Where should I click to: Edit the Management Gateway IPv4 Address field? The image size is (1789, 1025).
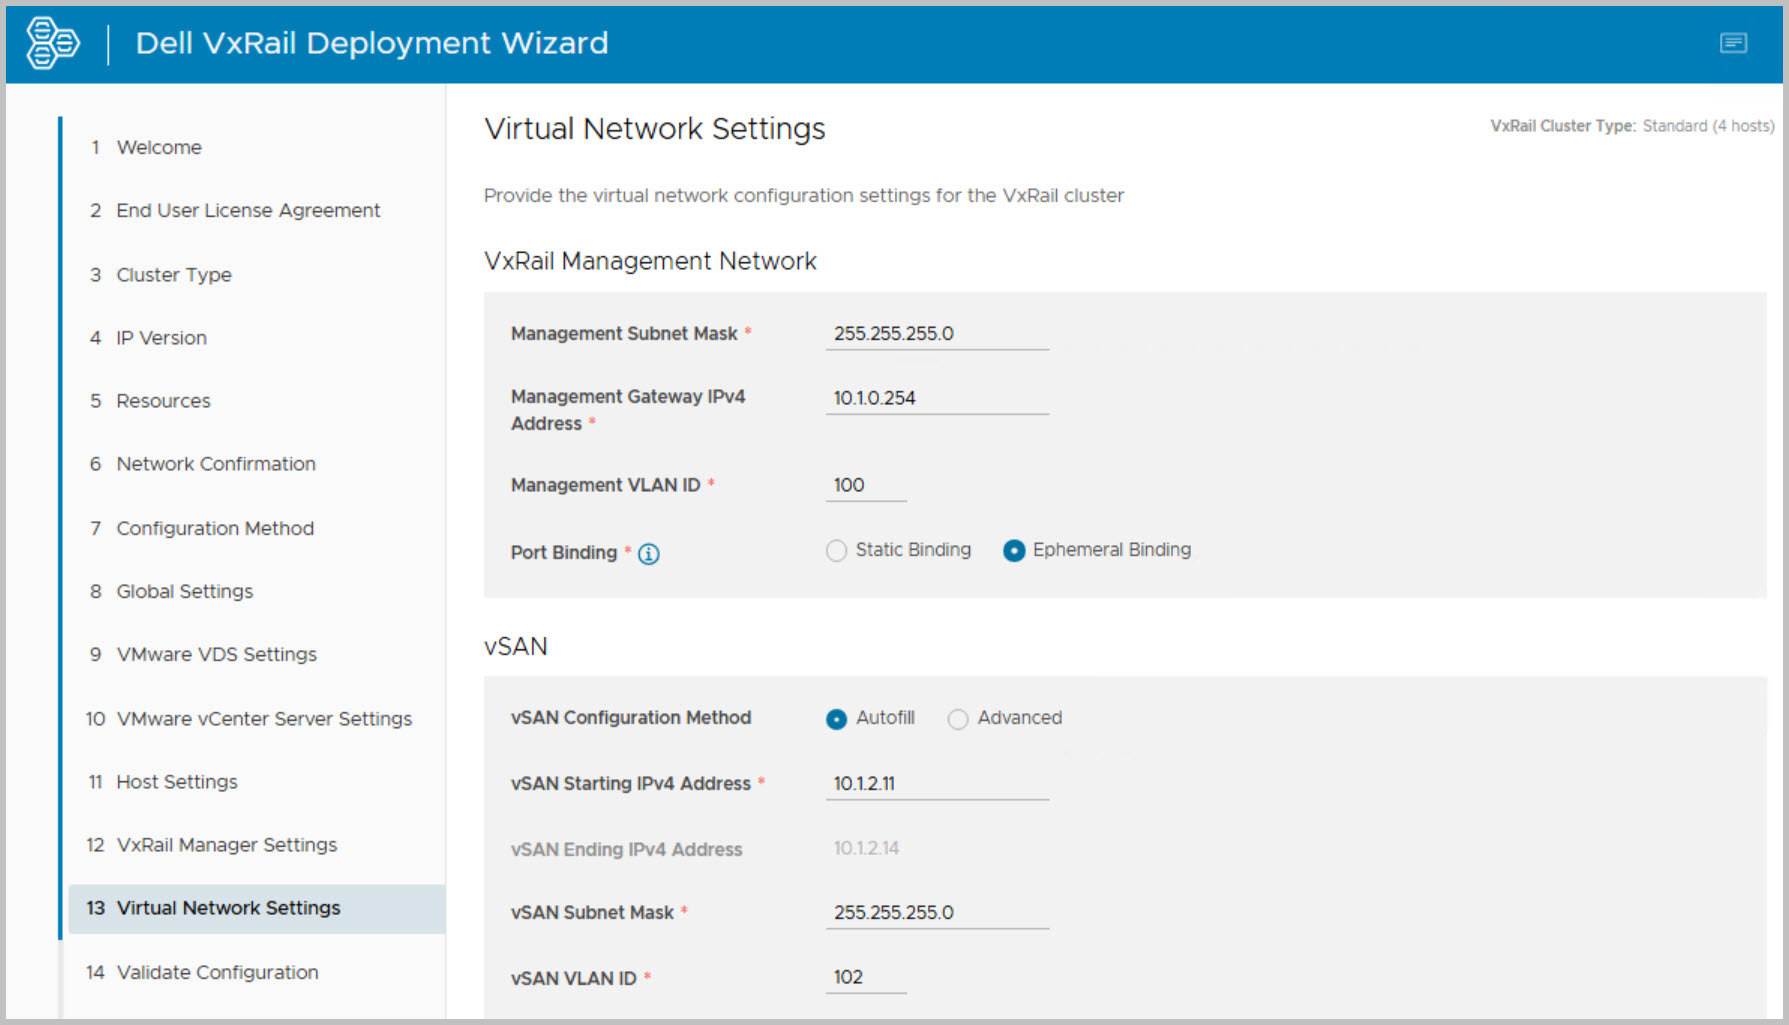[936, 398]
